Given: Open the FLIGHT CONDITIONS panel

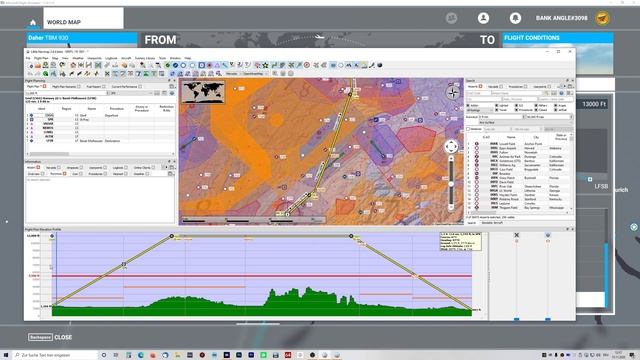Looking at the screenshot, I should tap(558, 38).
